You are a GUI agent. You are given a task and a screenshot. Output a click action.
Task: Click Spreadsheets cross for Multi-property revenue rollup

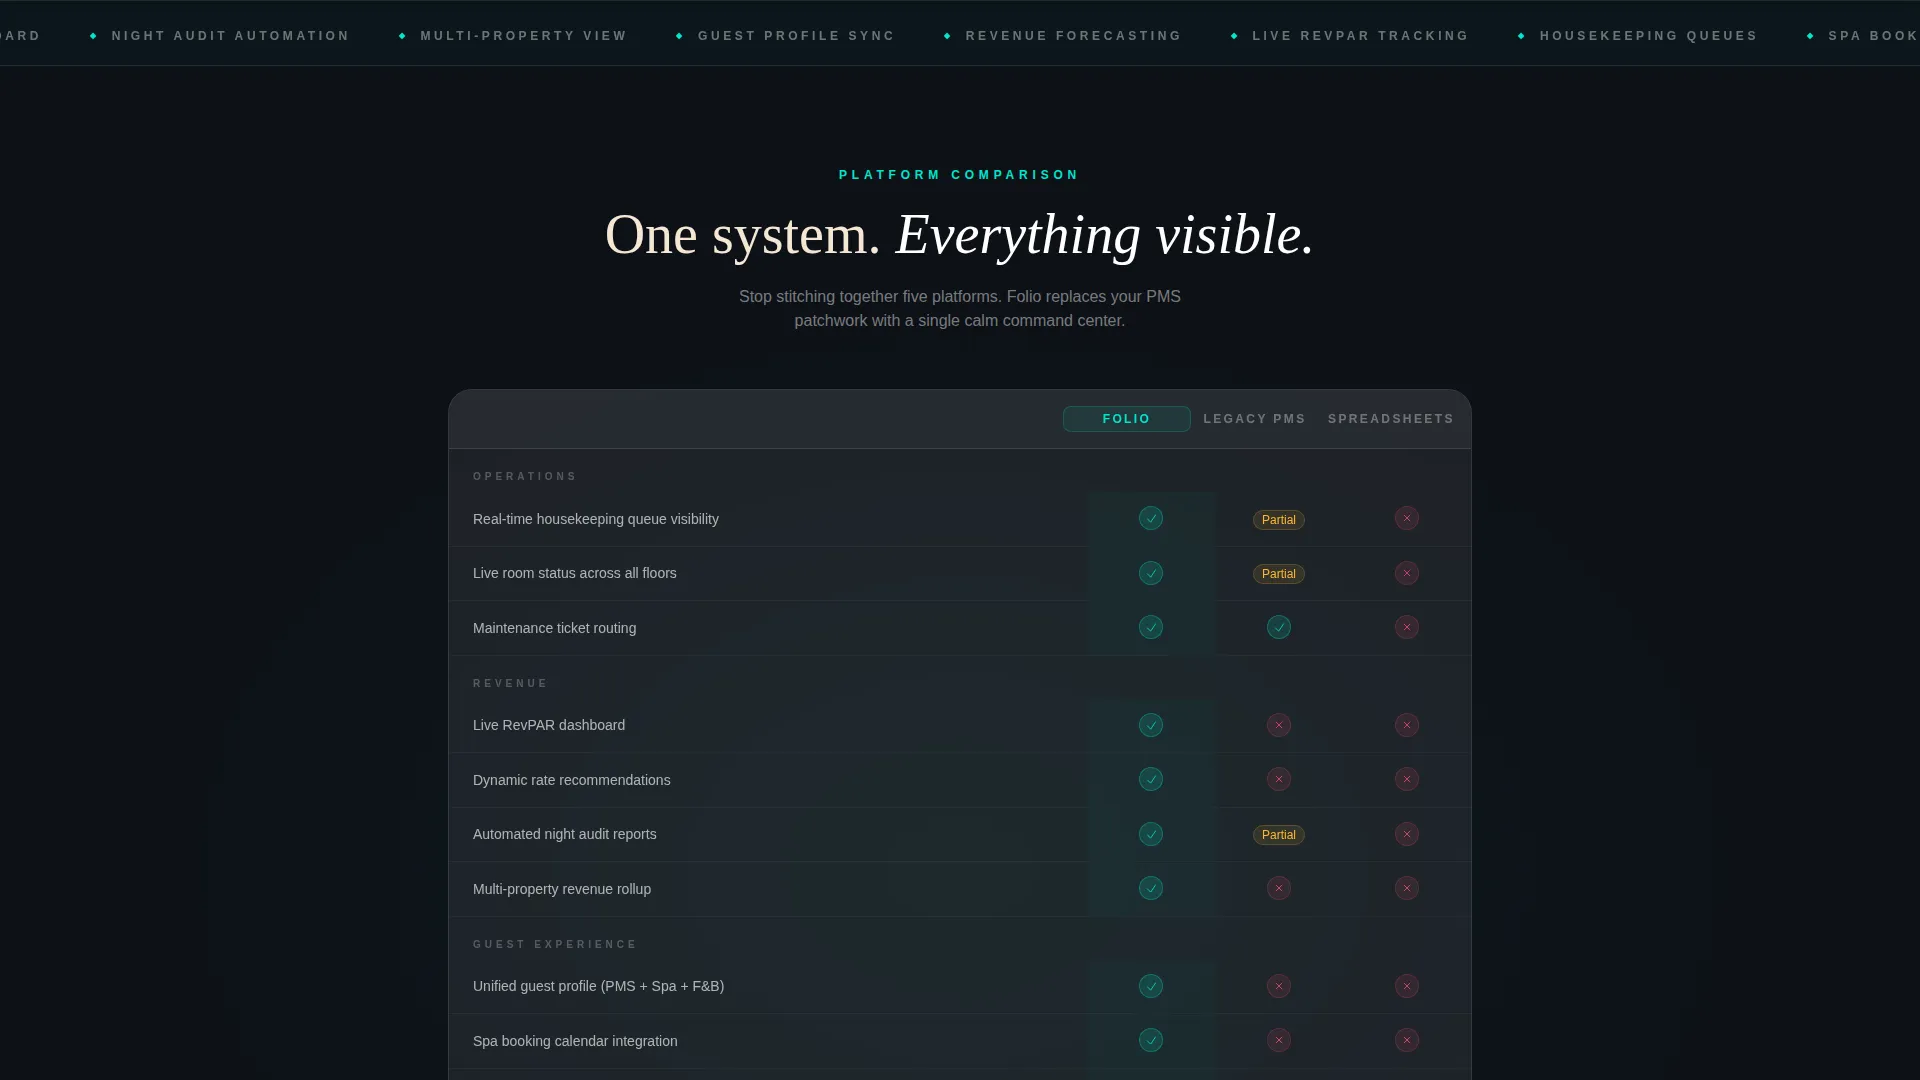click(x=1407, y=888)
